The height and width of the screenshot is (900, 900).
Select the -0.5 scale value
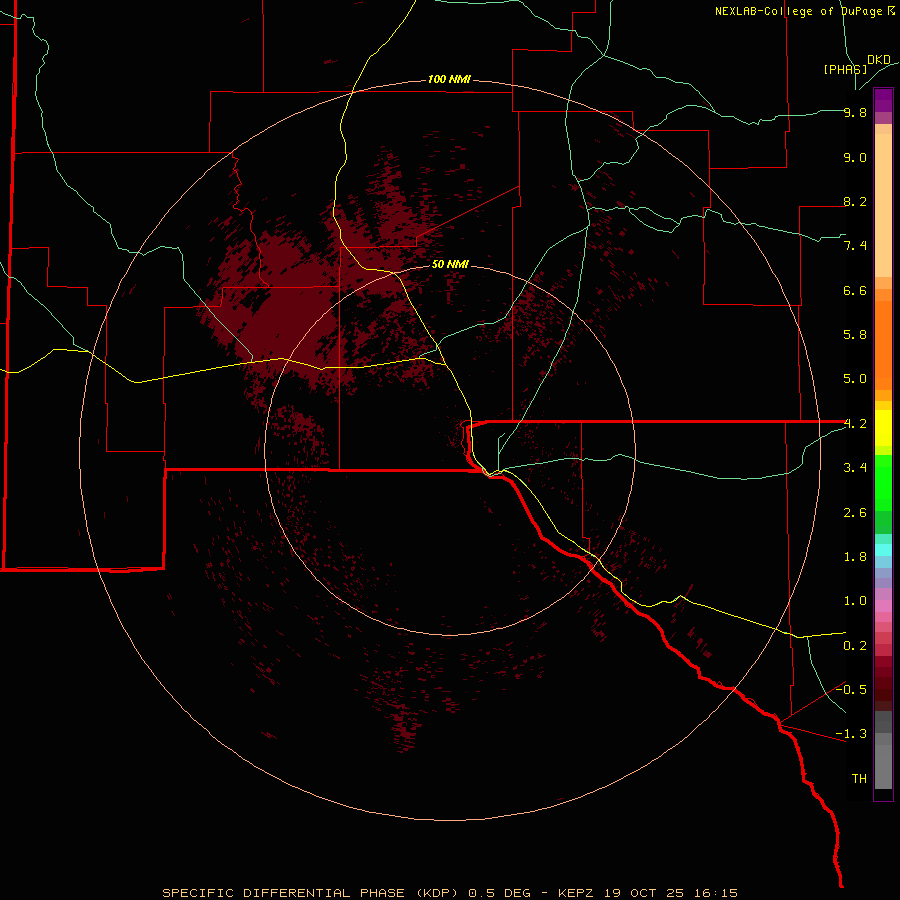[x=851, y=690]
